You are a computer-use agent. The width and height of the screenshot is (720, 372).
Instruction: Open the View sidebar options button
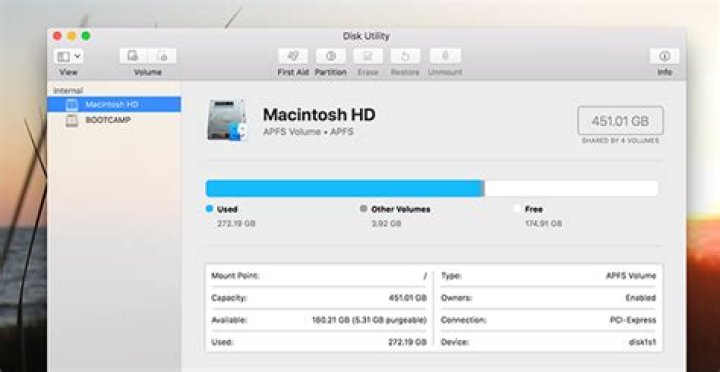click(68, 56)
